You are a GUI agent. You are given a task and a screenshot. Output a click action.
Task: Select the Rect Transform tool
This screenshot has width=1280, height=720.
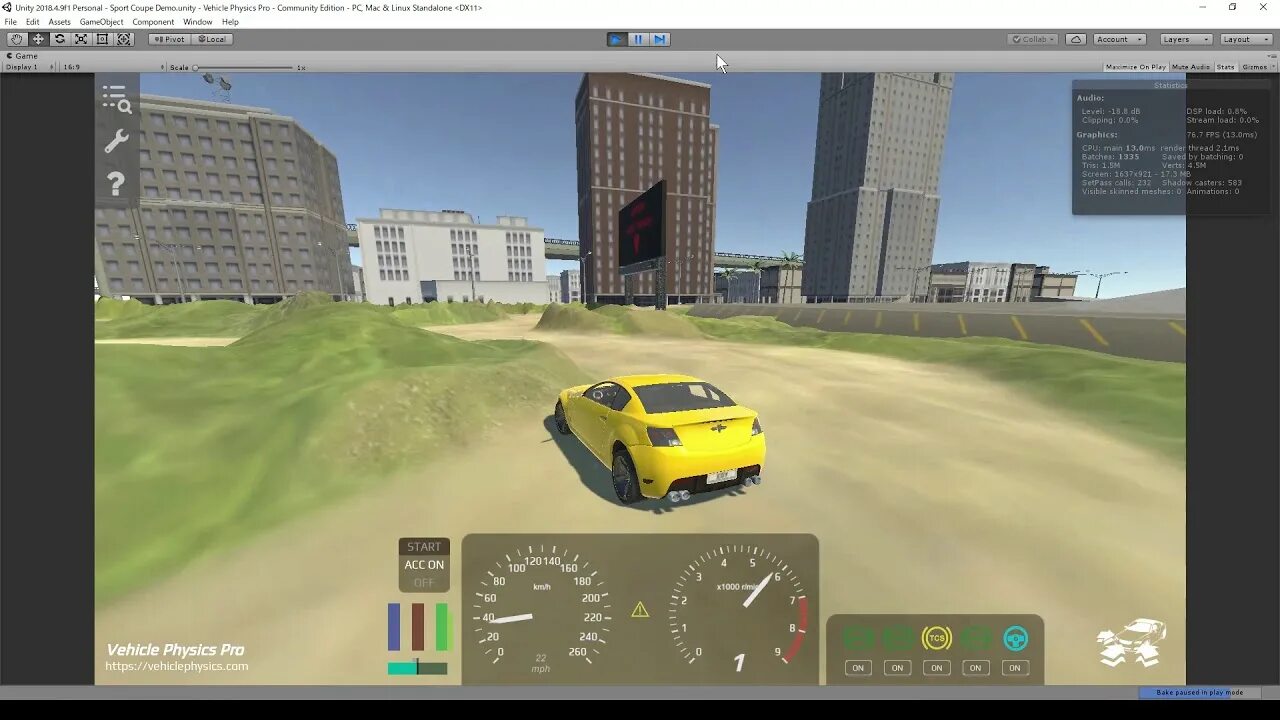point(102,39)
